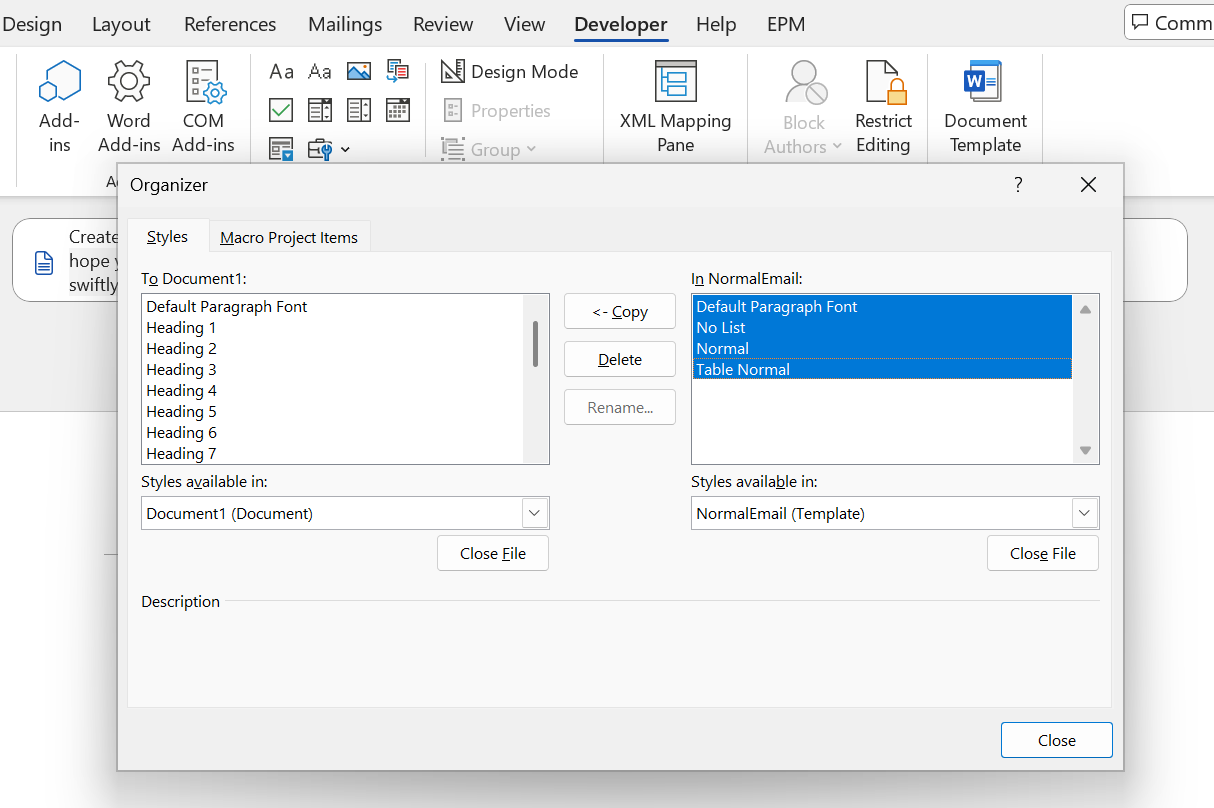Screen dimensions: 1214x808
Task: Open the XML Mapping Pane
Action: (x=676, y=107)
